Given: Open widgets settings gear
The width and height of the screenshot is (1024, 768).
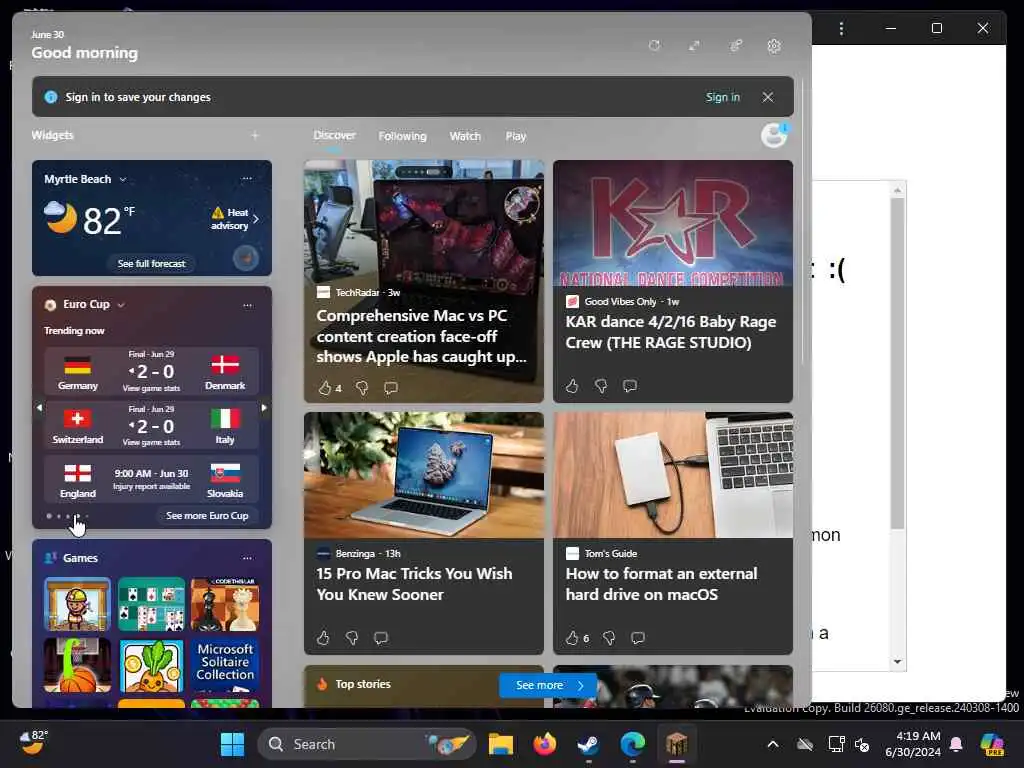Looking at the screenshot, I should 774,46.
